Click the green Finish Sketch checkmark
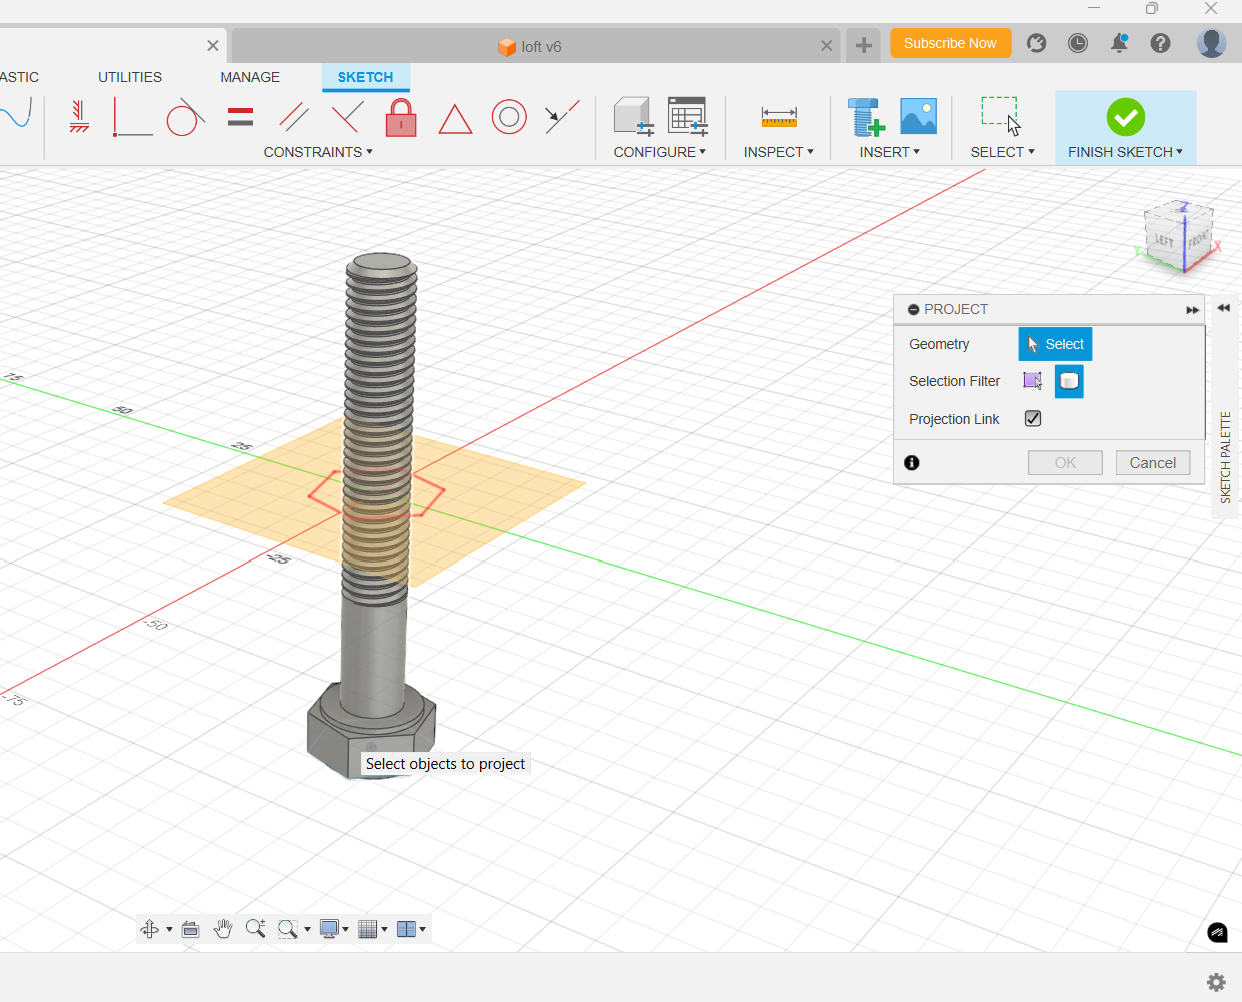The height and width of the screenshot is (1002, 1242). pyautogui.click(x=1126, y=117)
